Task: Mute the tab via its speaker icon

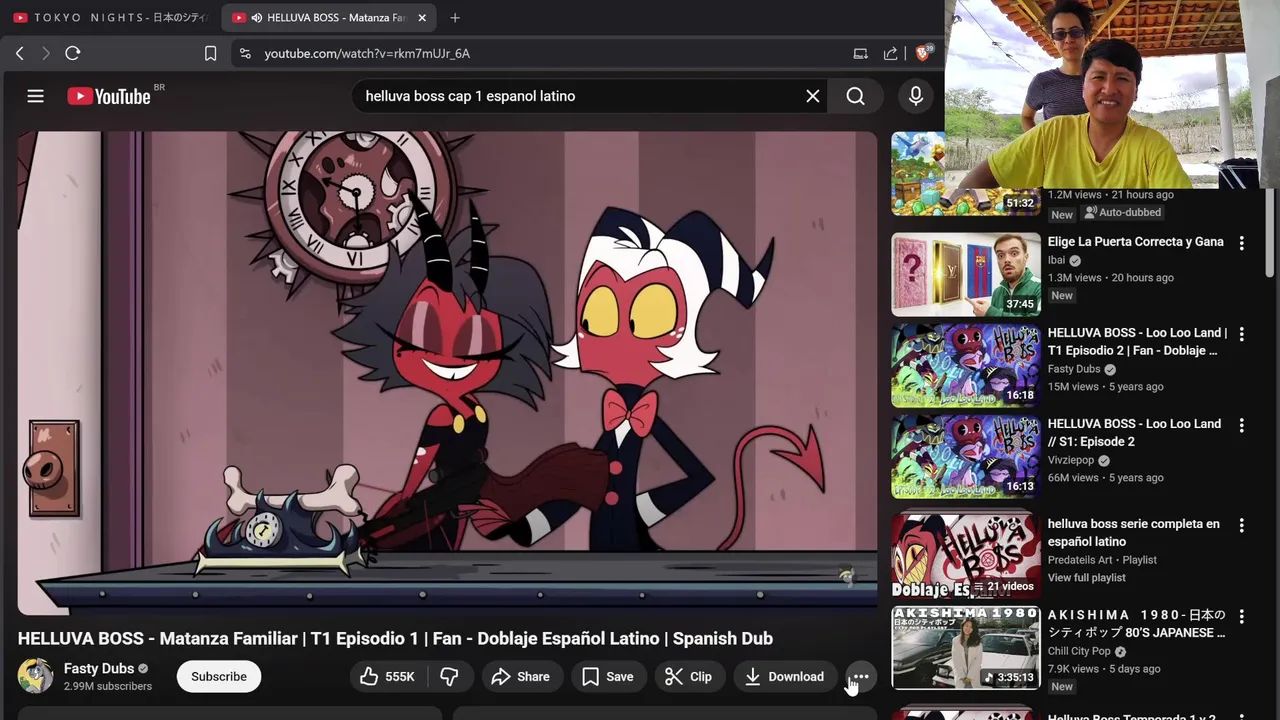Action: (x=257, y=18)
